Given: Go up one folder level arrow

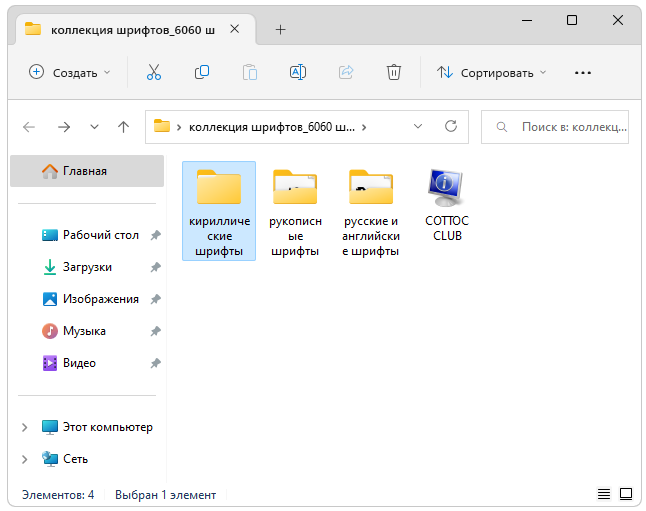Looking at the screenshot, I should pyautogui.click(x=123, y=127).
